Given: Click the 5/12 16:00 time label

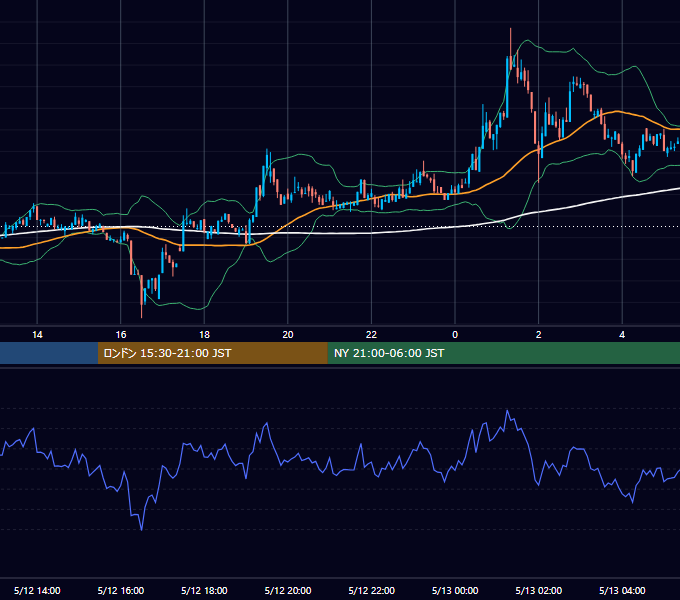Looking at the screenshot, I should [x=121, y=590].
